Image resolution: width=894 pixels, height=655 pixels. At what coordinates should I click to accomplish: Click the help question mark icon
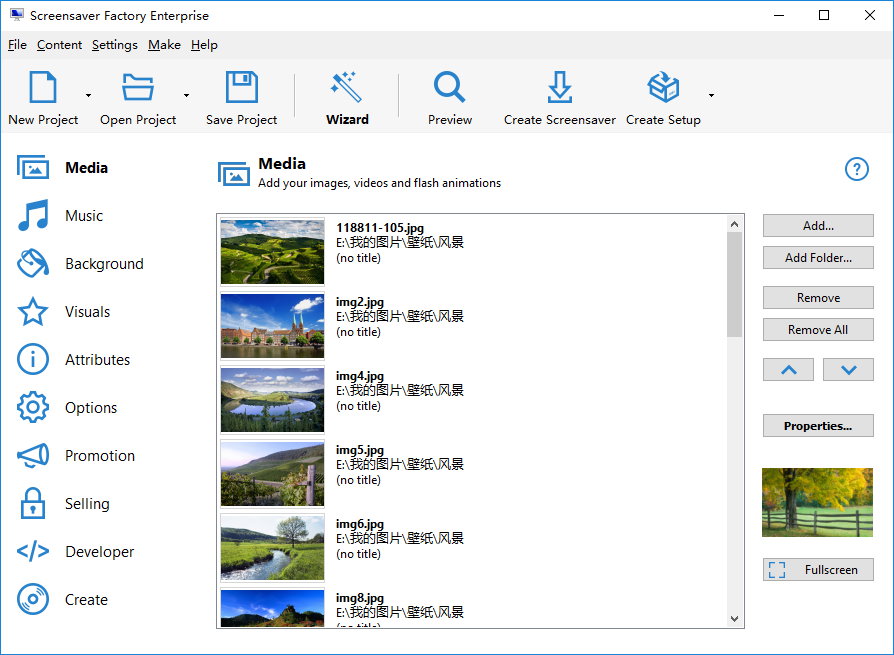click(856, 169)
